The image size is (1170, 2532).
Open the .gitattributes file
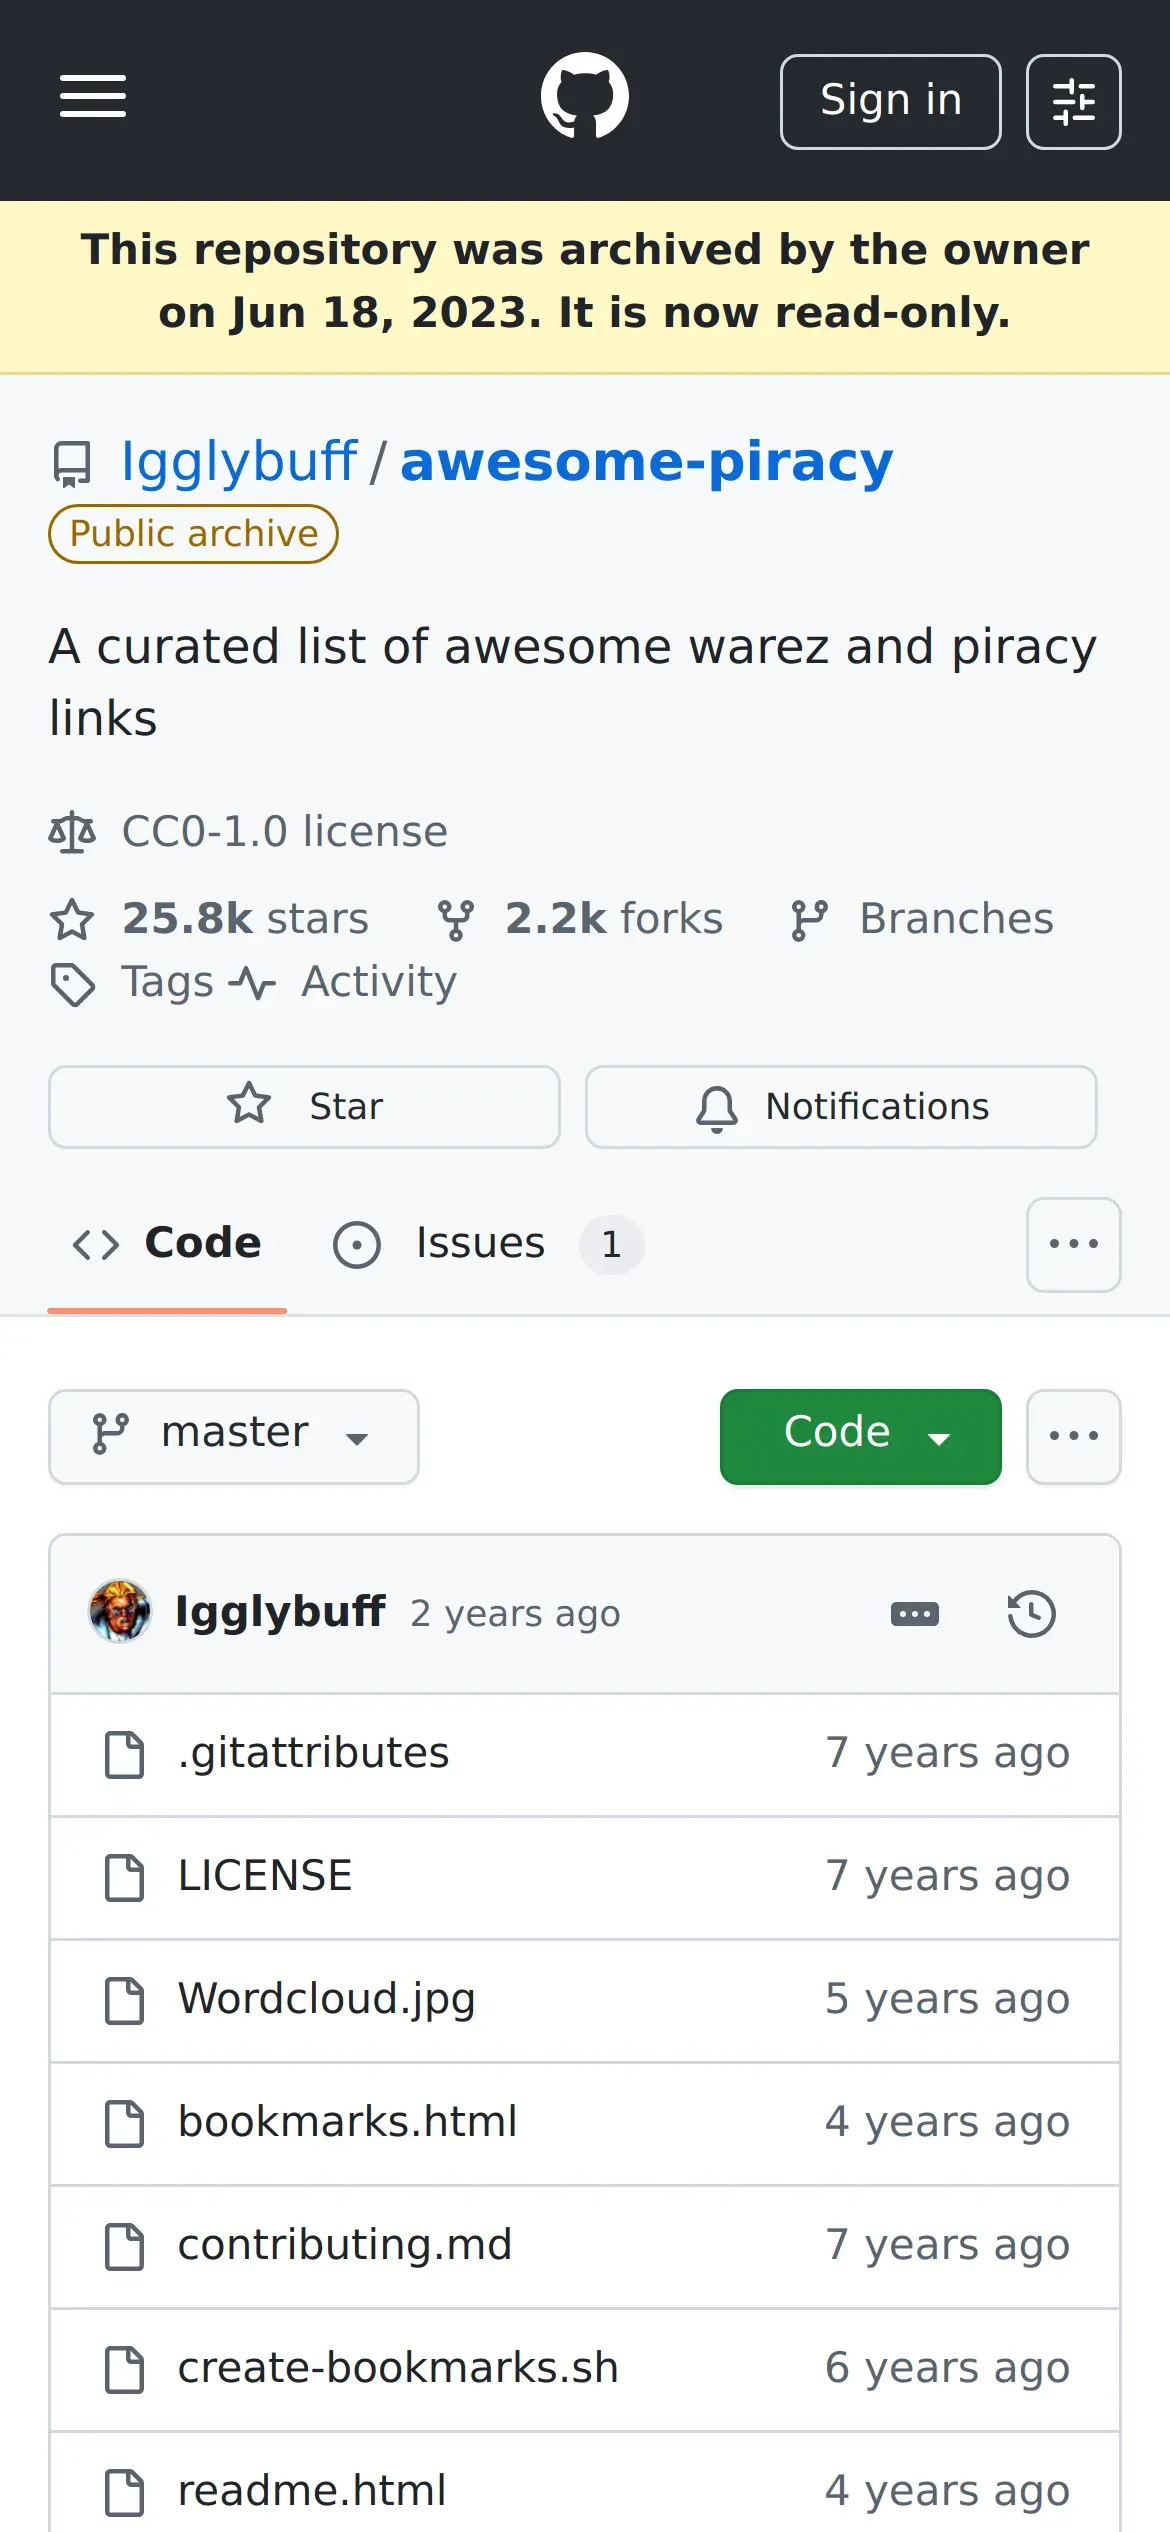click(x=313, y=1753)
